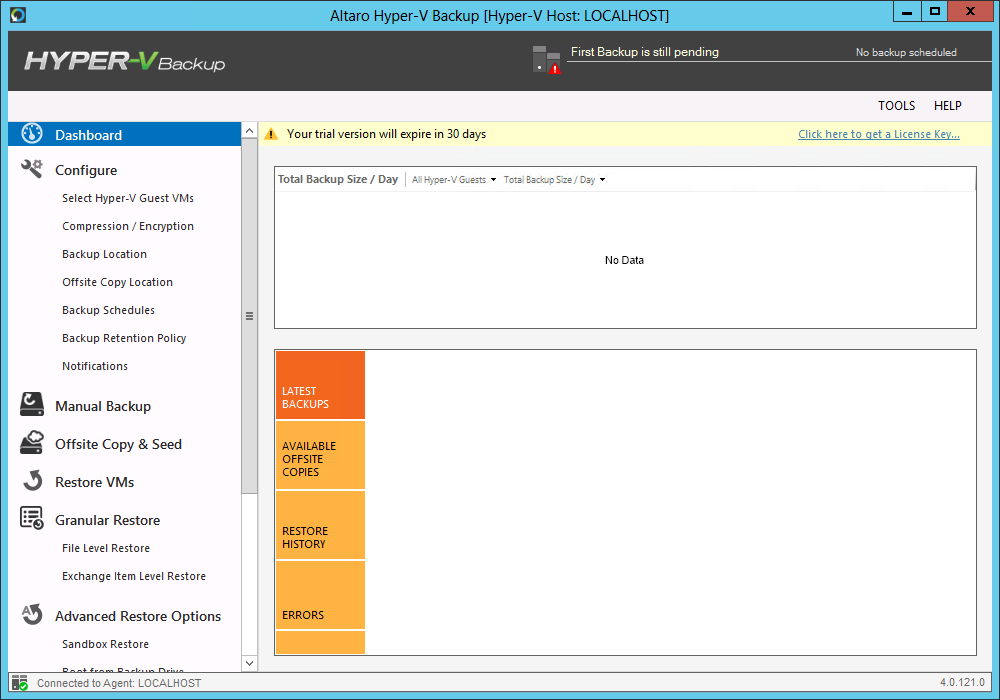
Task: Select the RESTORE HISTORY tab
Action: pyautogui.click(x=320, y=525)
